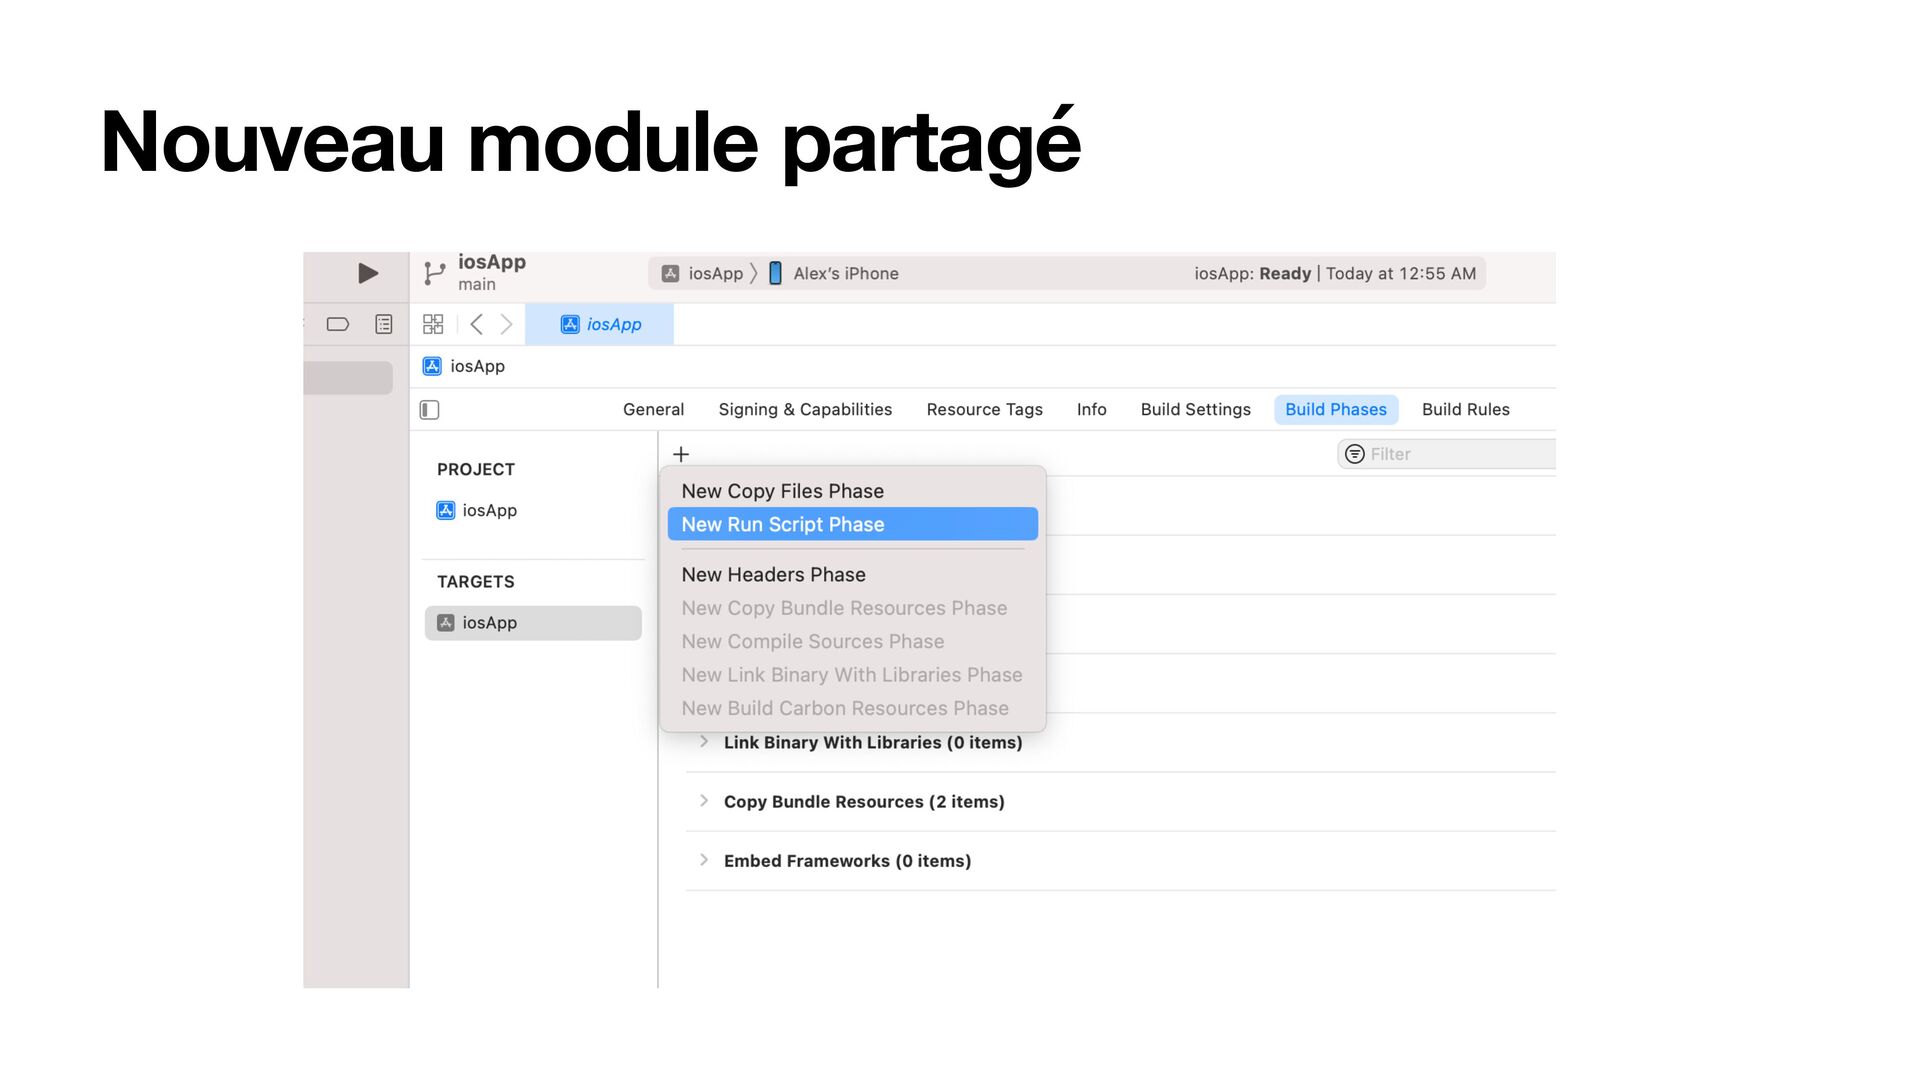Expand Embed Frameworks section
Screen dimensions: 1920x1080
[x=704, y=860]
